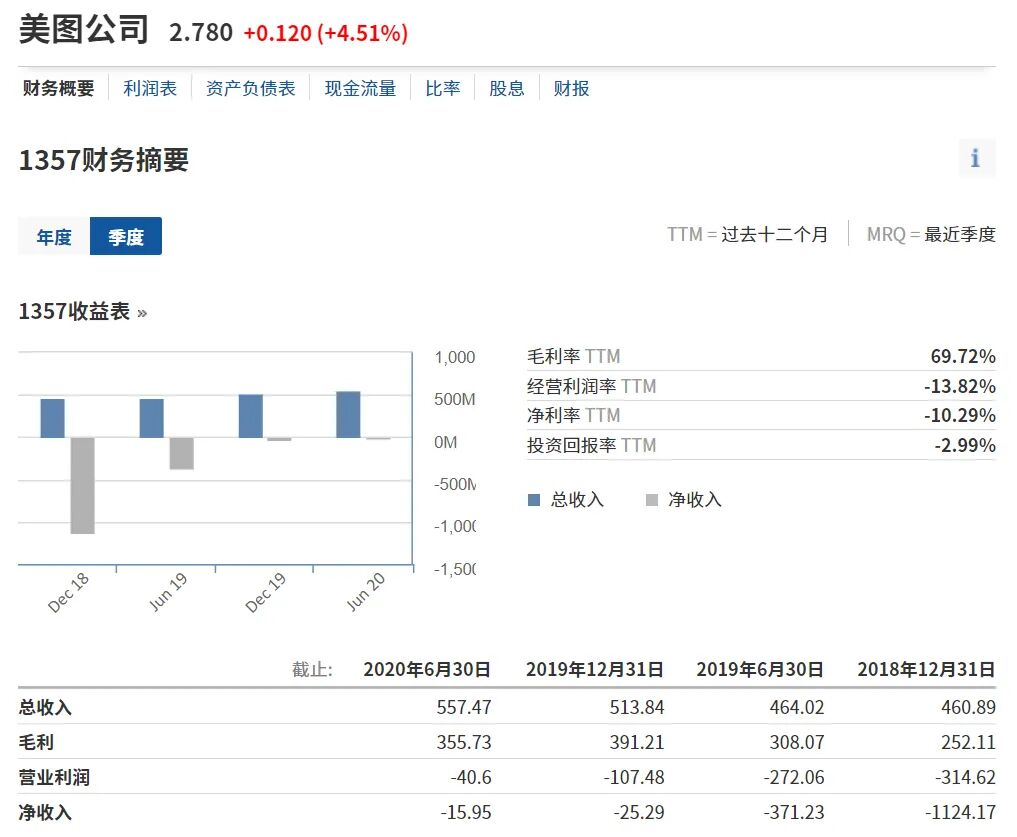The width and height of the screenshot is (1017, 837).
Task: Click the 净收入 row label in table
Action: [x=45, y=812]
